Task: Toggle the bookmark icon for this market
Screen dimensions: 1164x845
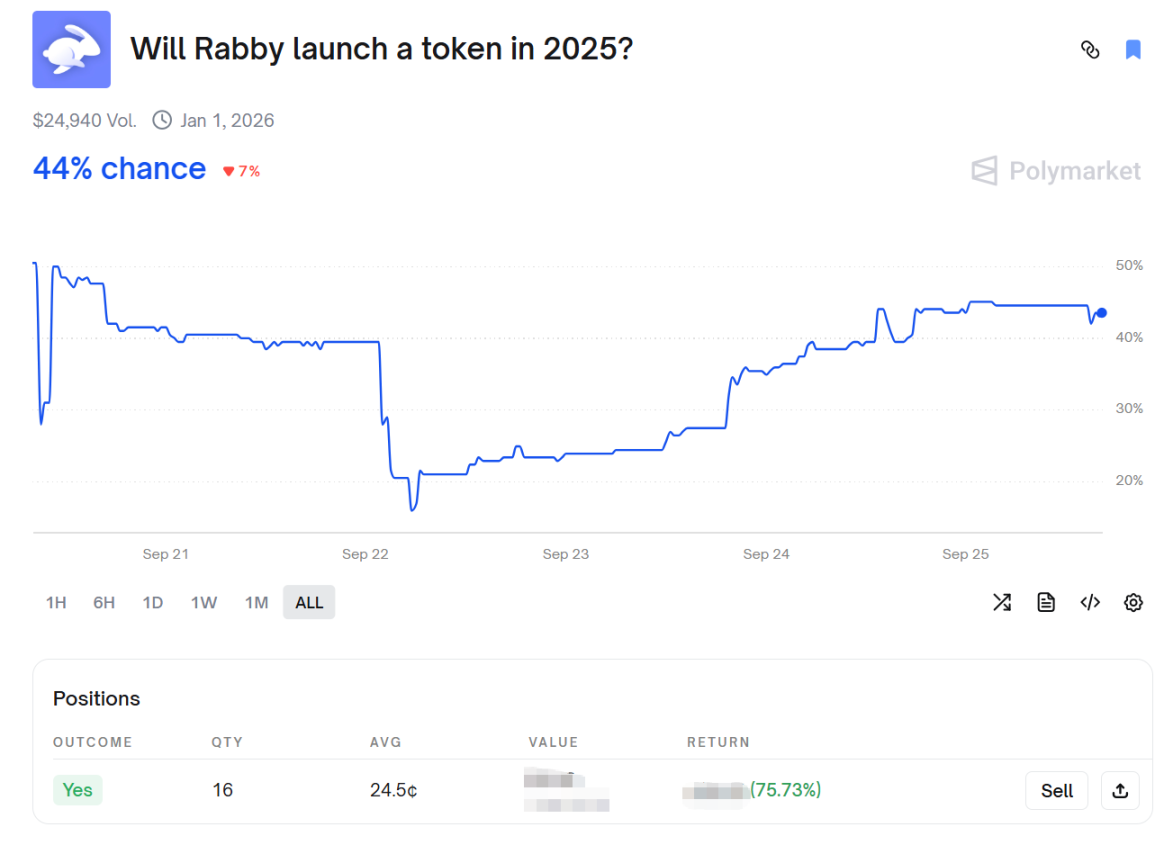Action: tap(1133, 49)
